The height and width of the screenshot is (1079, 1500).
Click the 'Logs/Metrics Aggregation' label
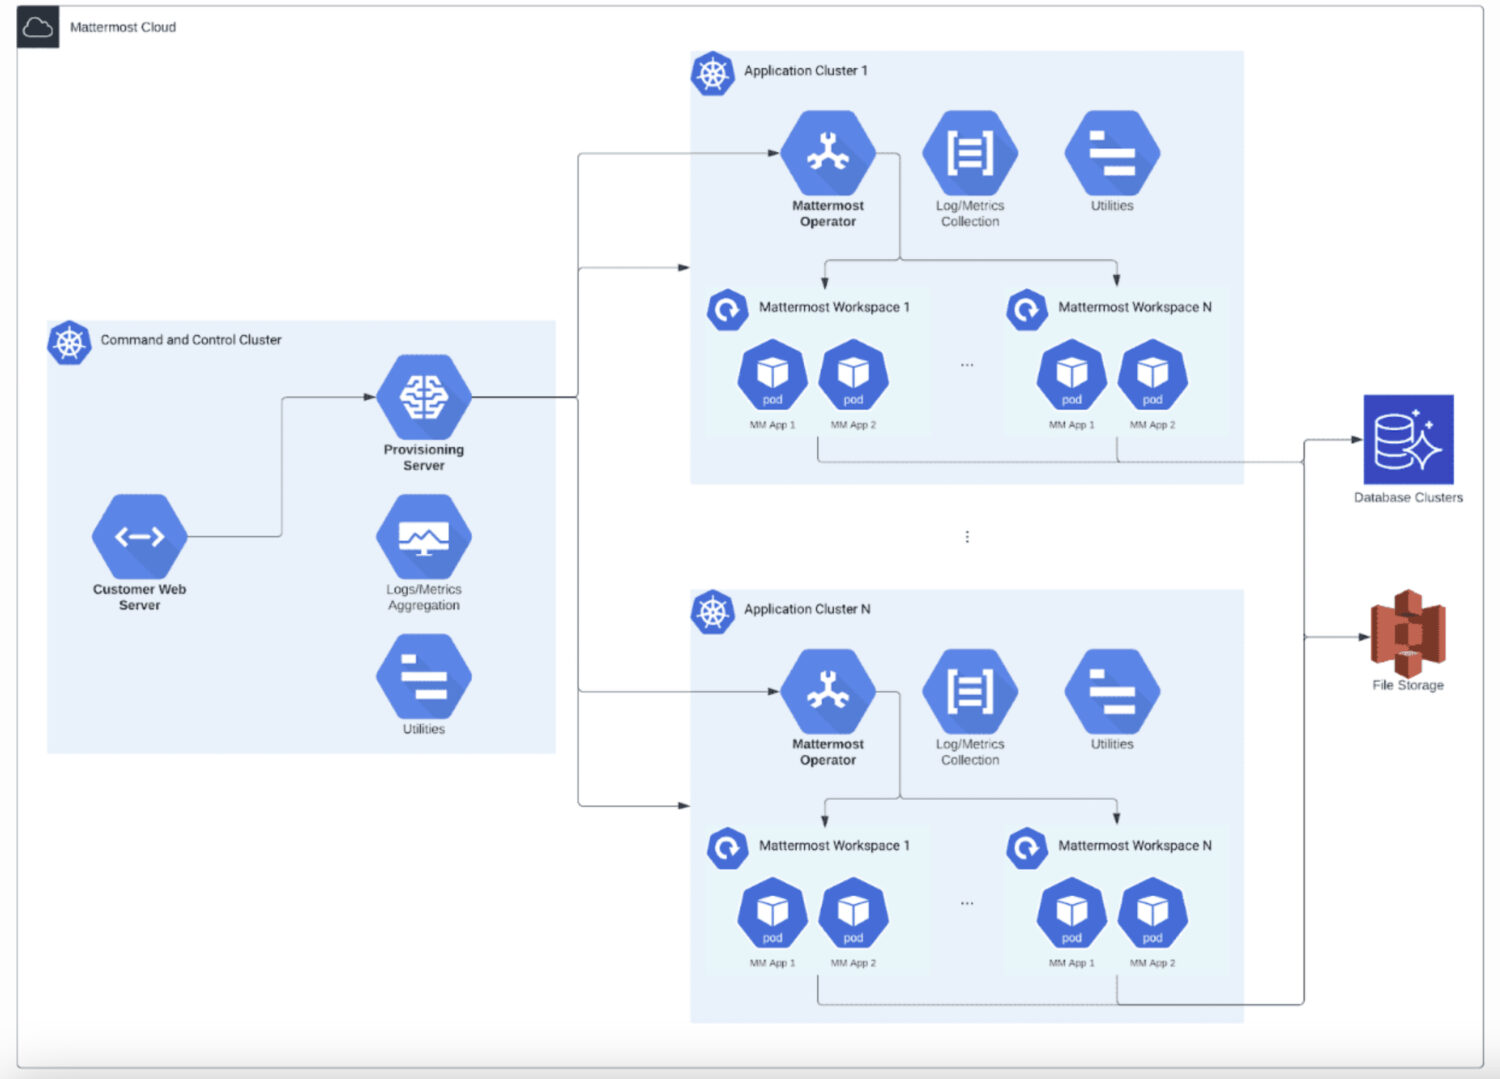tap(424, 597)
